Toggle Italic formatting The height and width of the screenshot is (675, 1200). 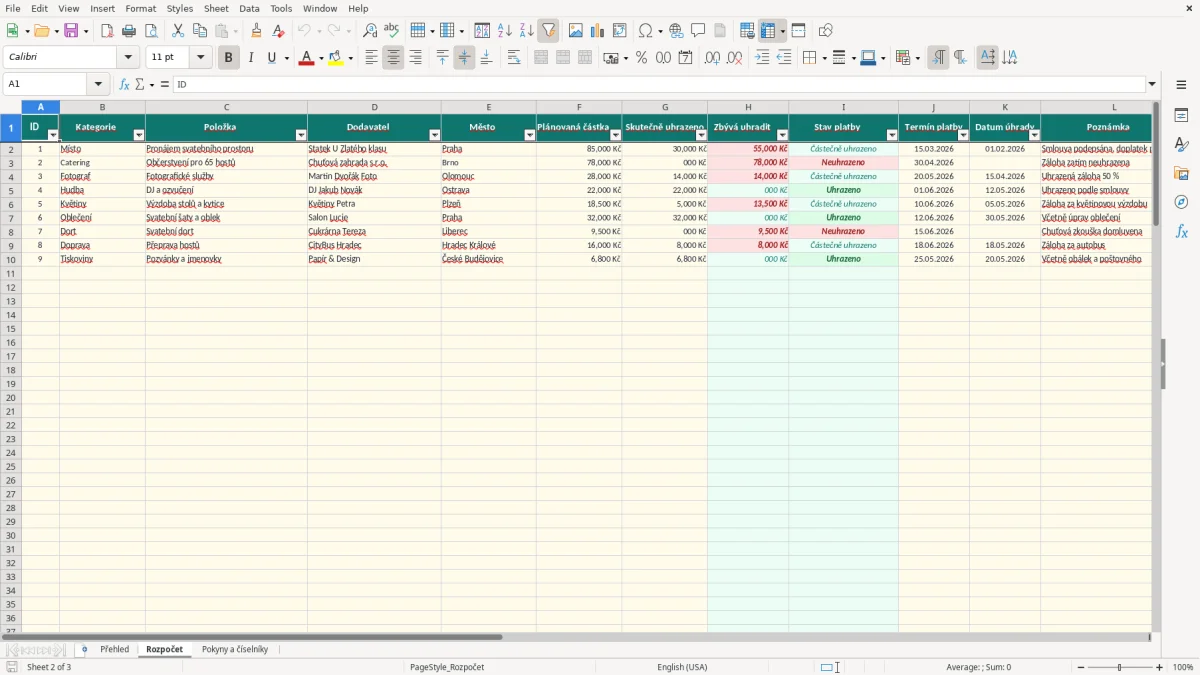[x=250, y=58]
